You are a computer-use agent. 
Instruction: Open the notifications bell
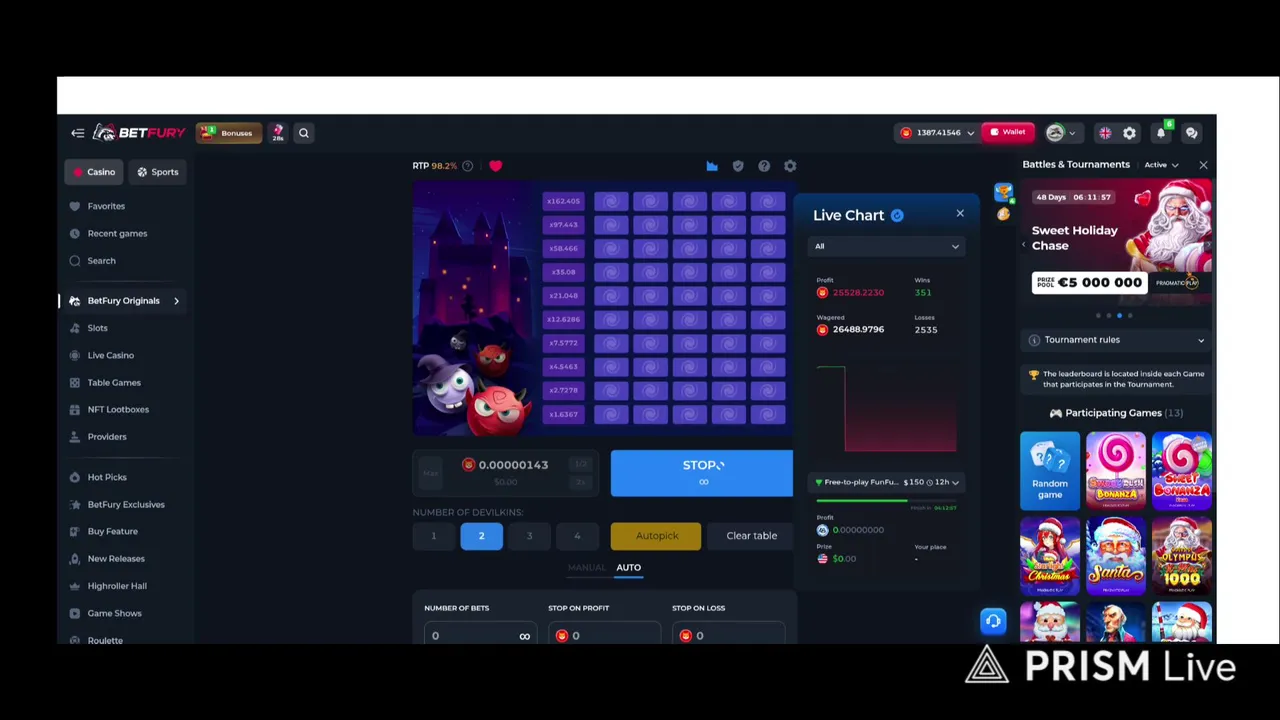pos(1161,133)
